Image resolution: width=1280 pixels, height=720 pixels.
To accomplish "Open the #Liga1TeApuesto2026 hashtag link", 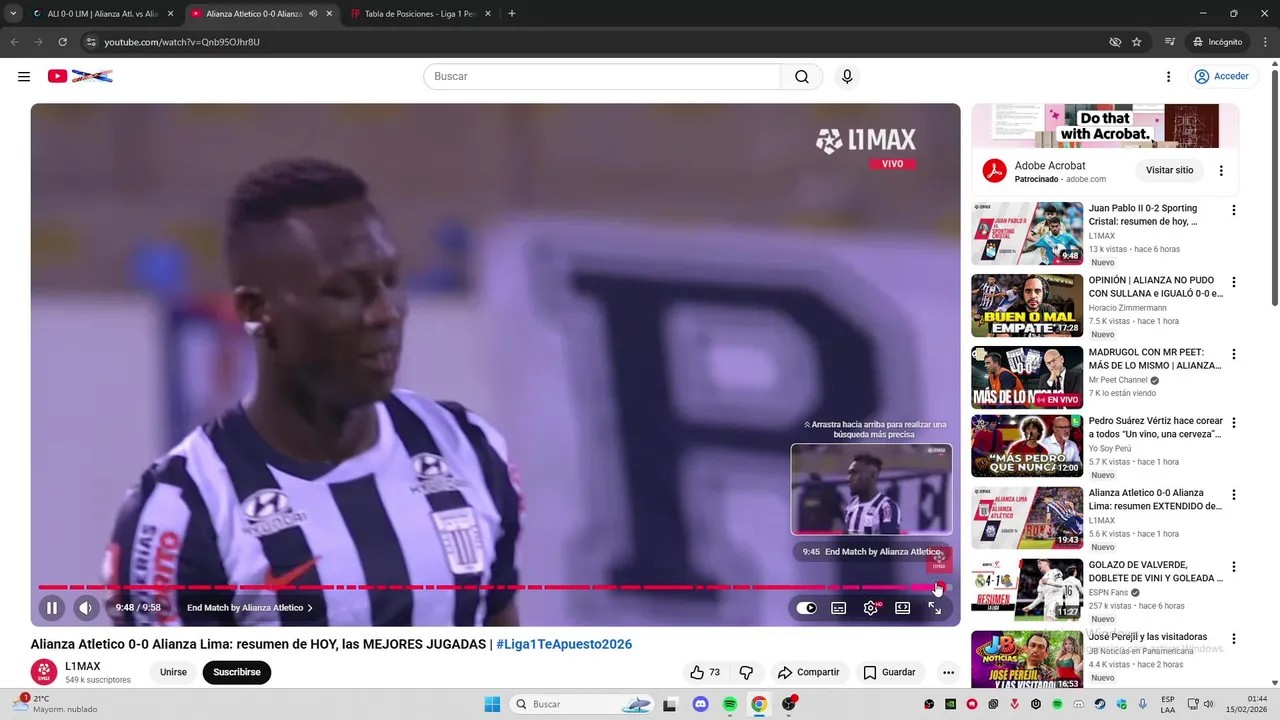I will 564,644.
